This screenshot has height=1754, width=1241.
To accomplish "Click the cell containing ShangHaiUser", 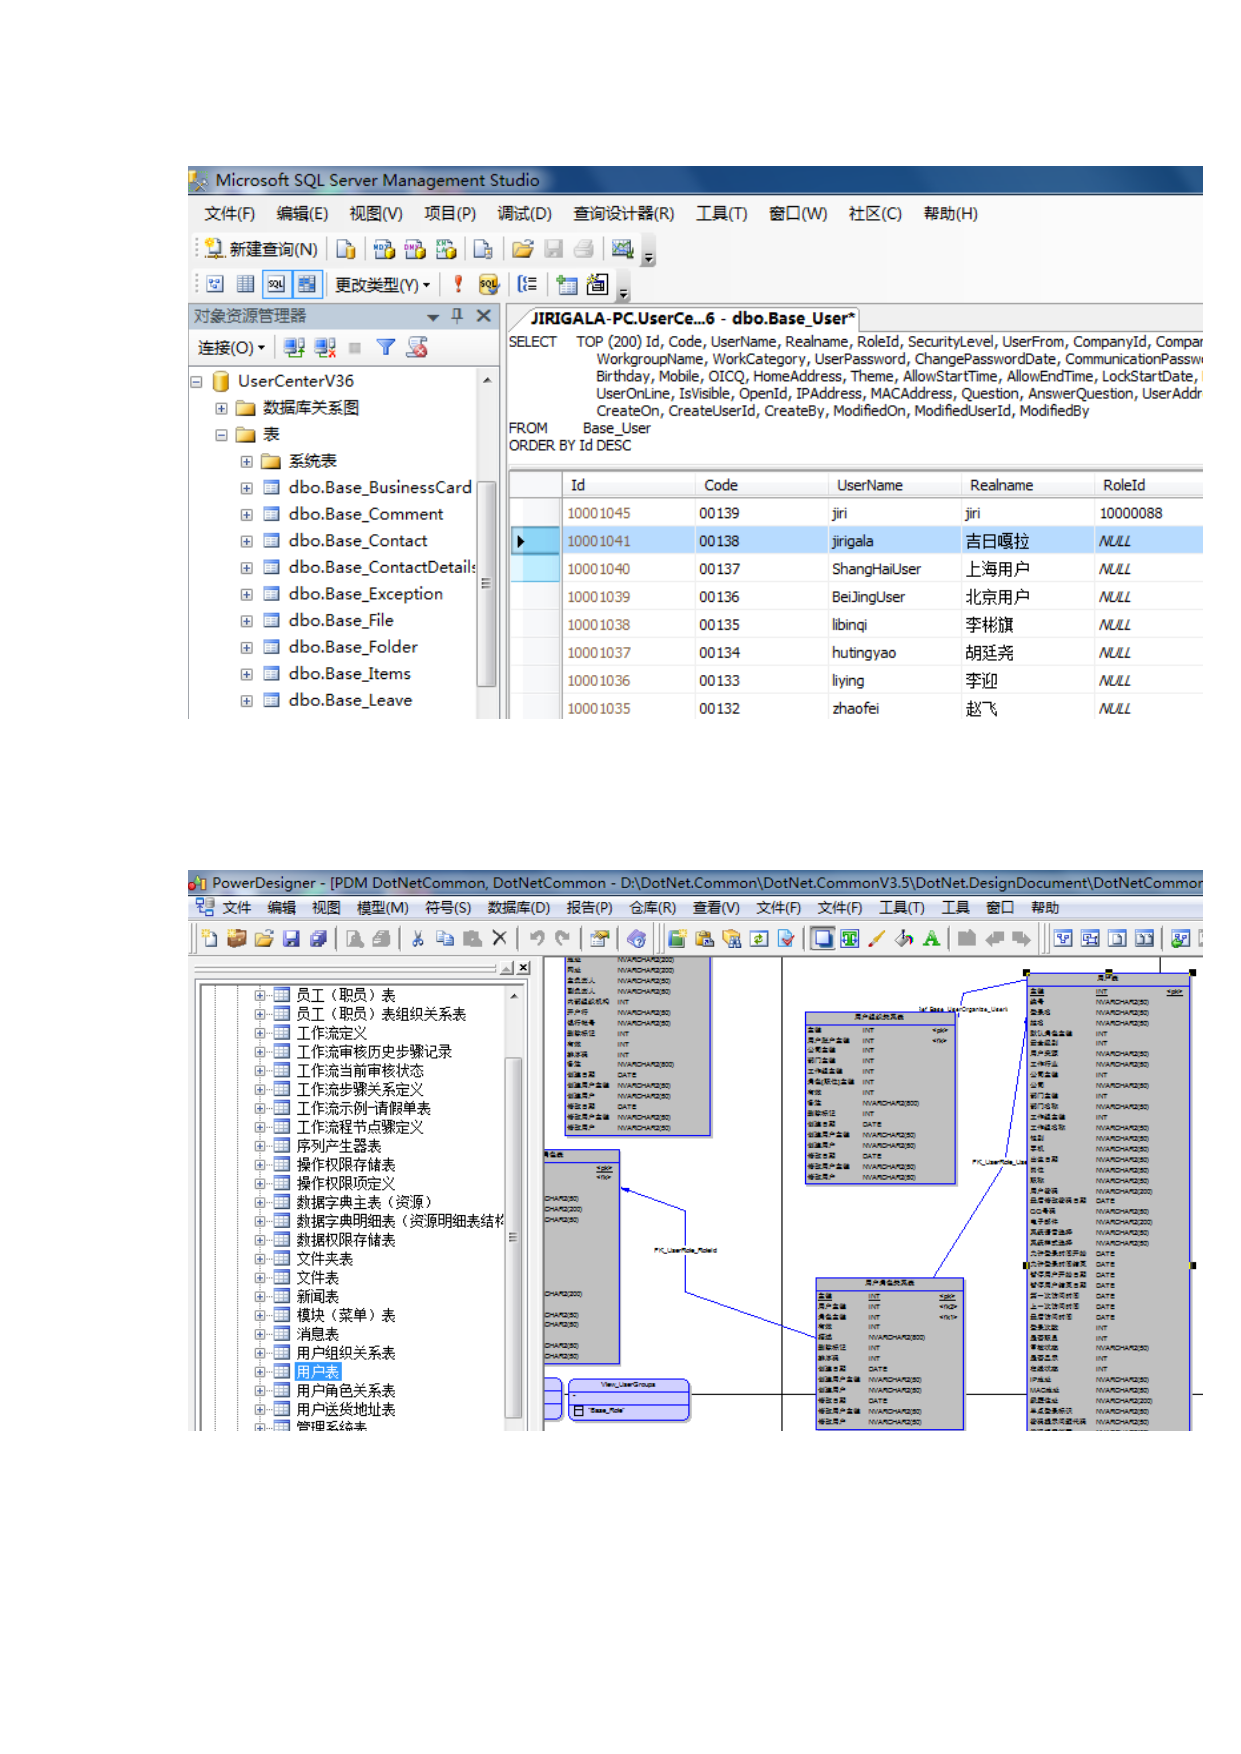I will 894,569.
